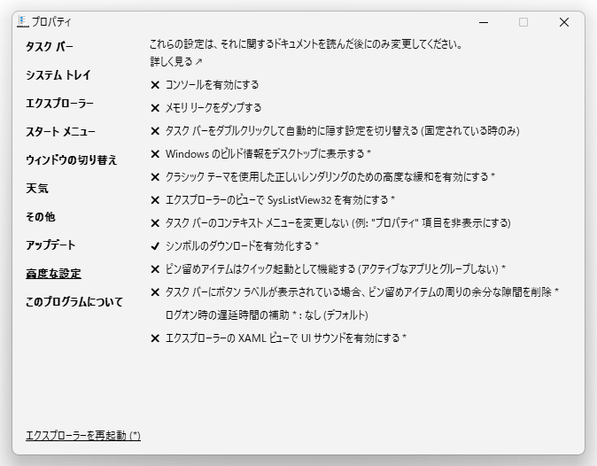Image resolution: width=597 pixels, height=466 pixels.
Task: Select the 高度な設定 section
Action: (x=53, y=273)
